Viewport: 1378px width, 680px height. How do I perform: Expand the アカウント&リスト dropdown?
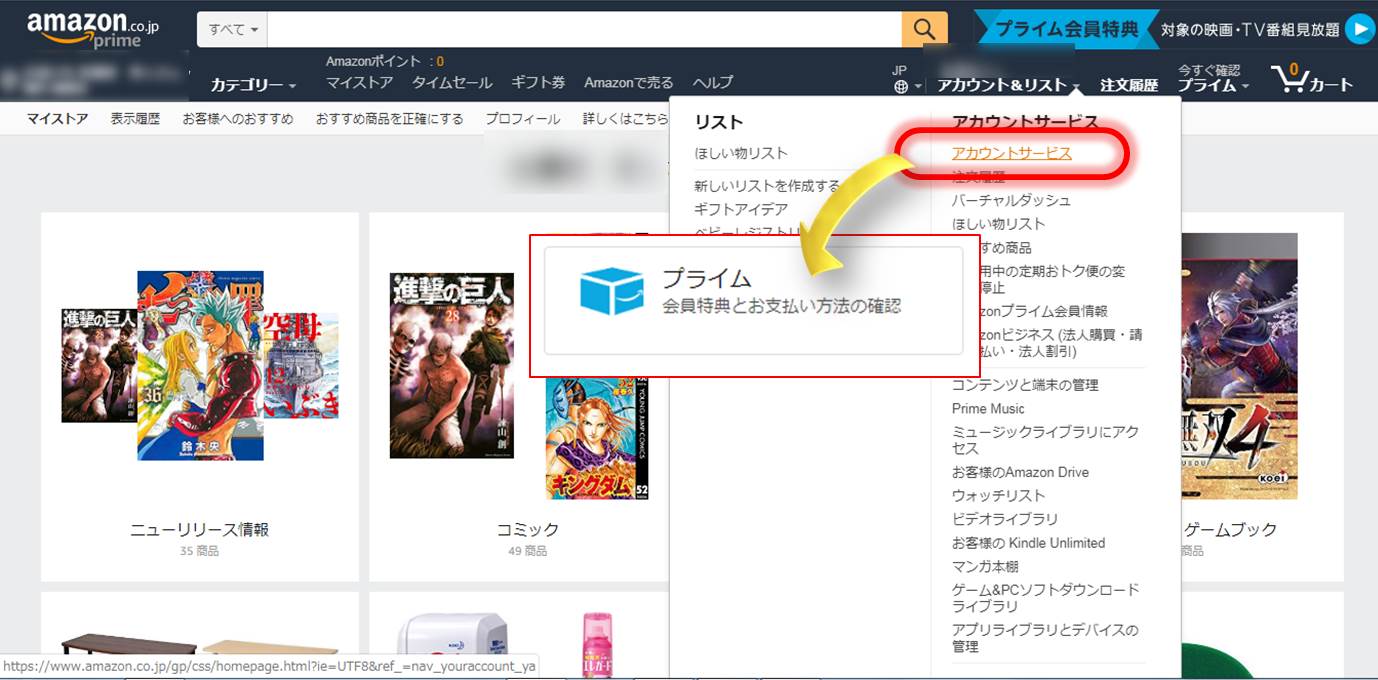[1008, 86]
